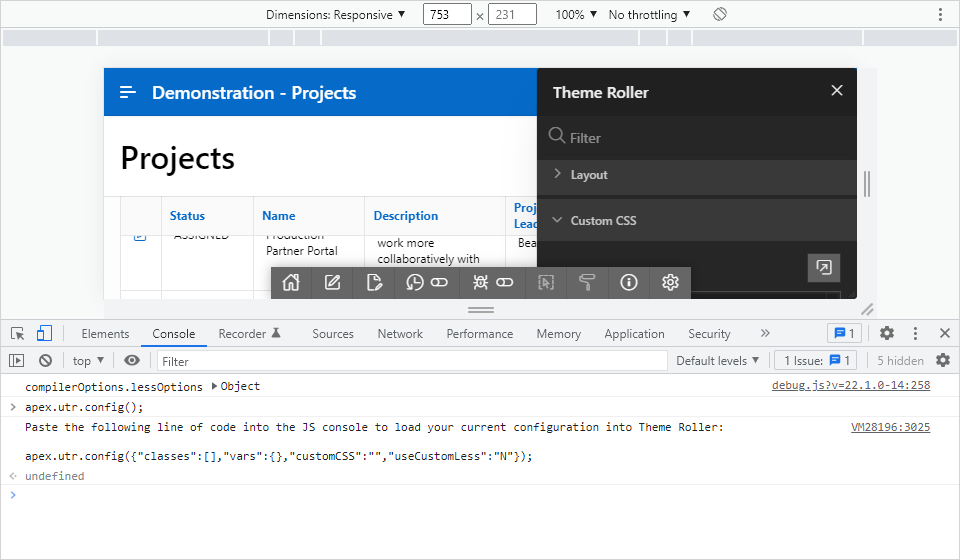Expand the logged Object in console
This screenshot has width=960, height=560.
[214, 386]
